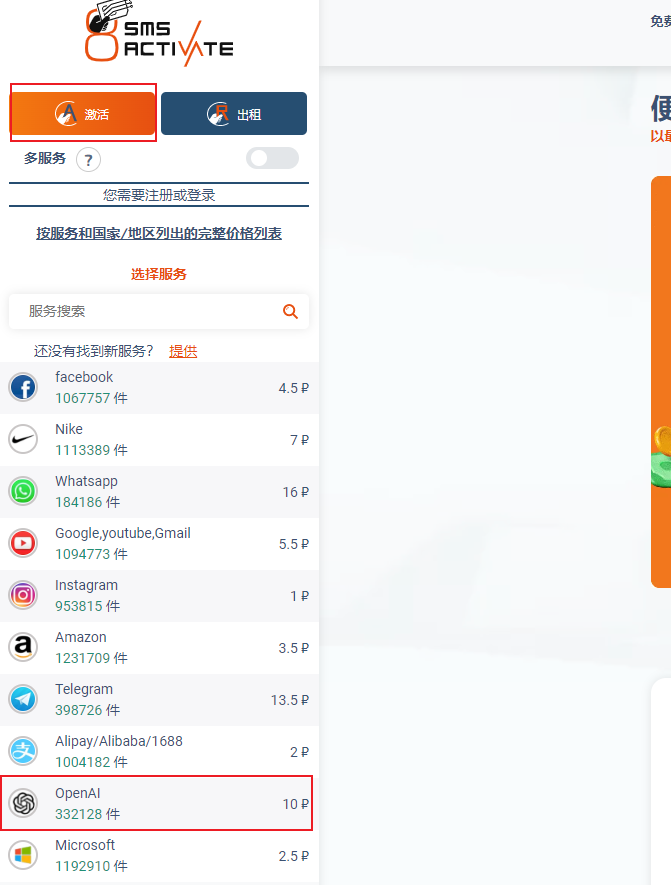Select Alipay/Alibaba/1688 service name
This screenshot has width=671, height=885.
119,741
